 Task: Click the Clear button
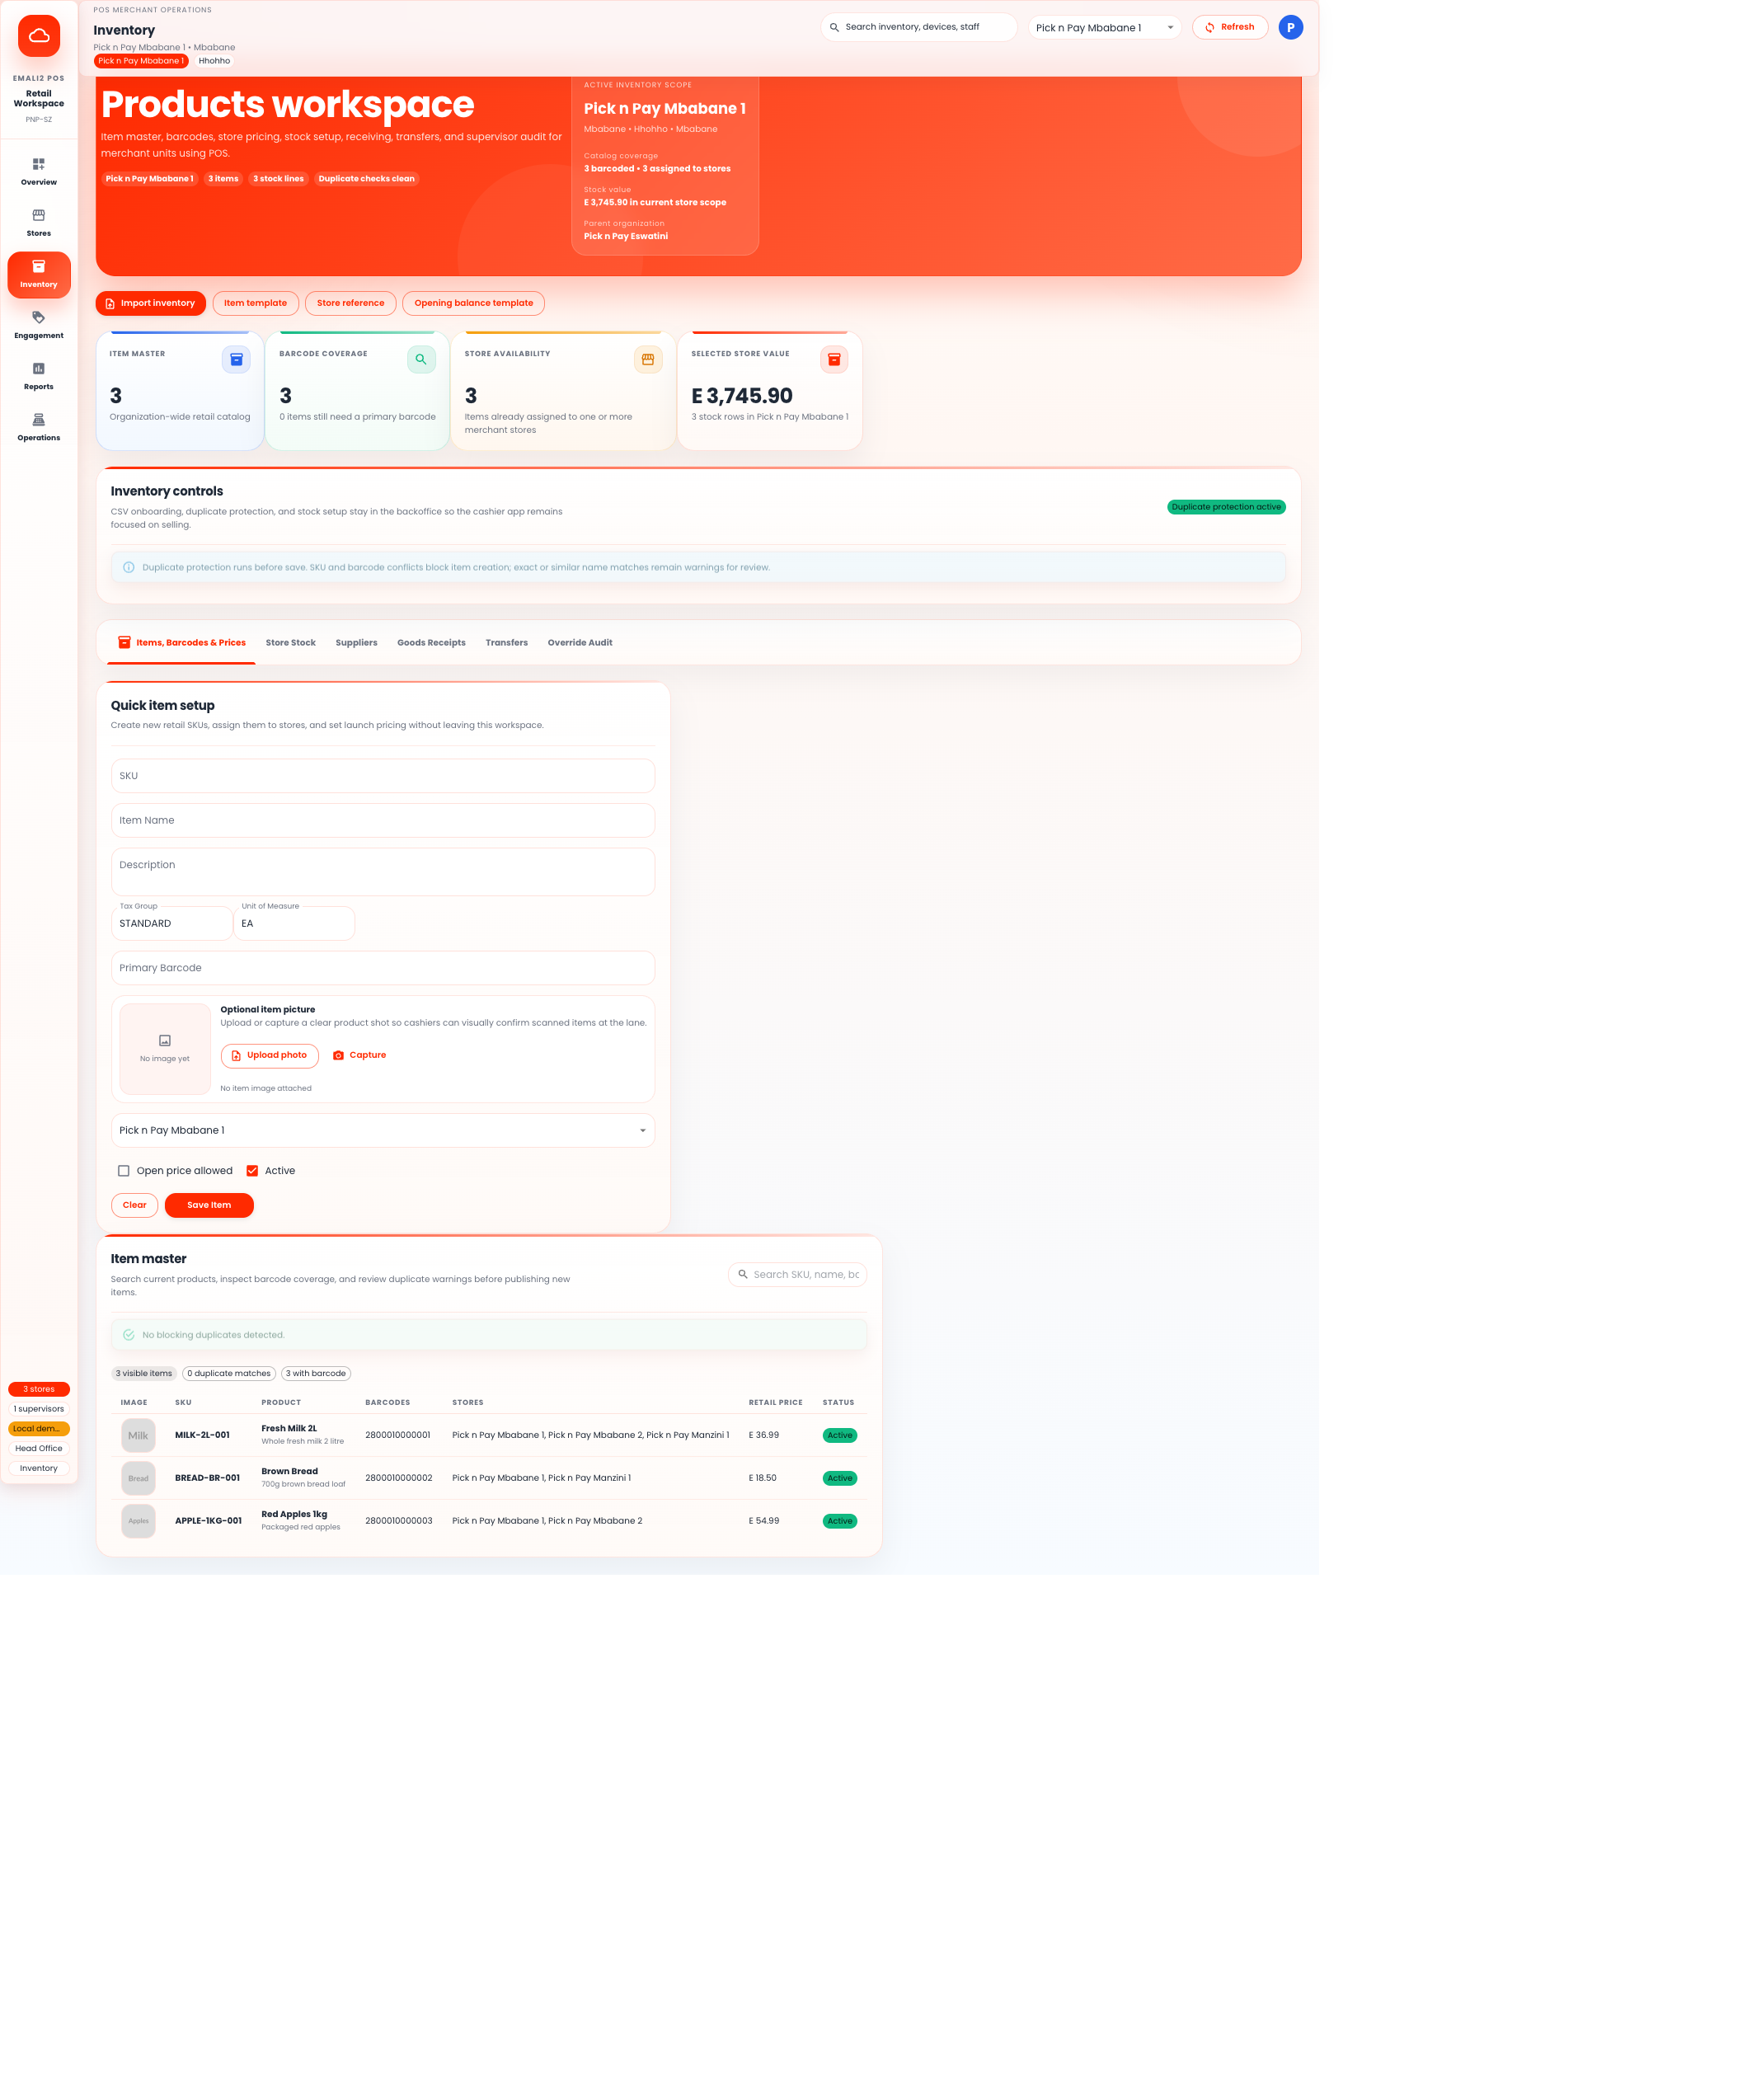pos(135,1206)
